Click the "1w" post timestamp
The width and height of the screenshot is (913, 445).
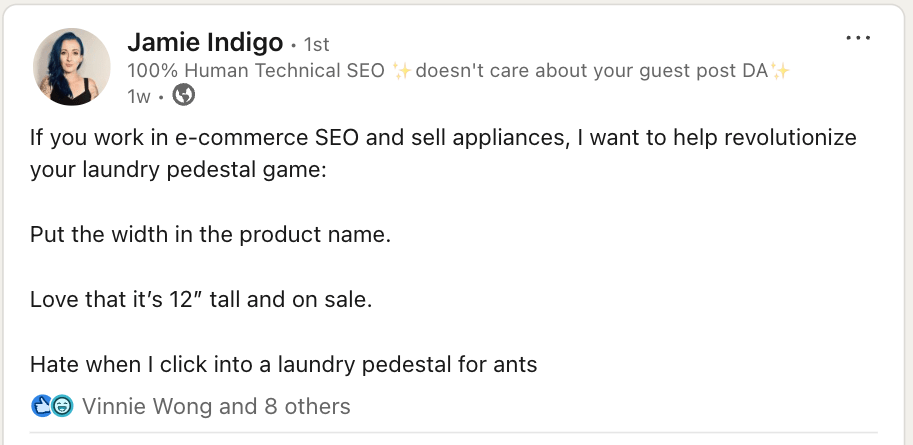140,96
